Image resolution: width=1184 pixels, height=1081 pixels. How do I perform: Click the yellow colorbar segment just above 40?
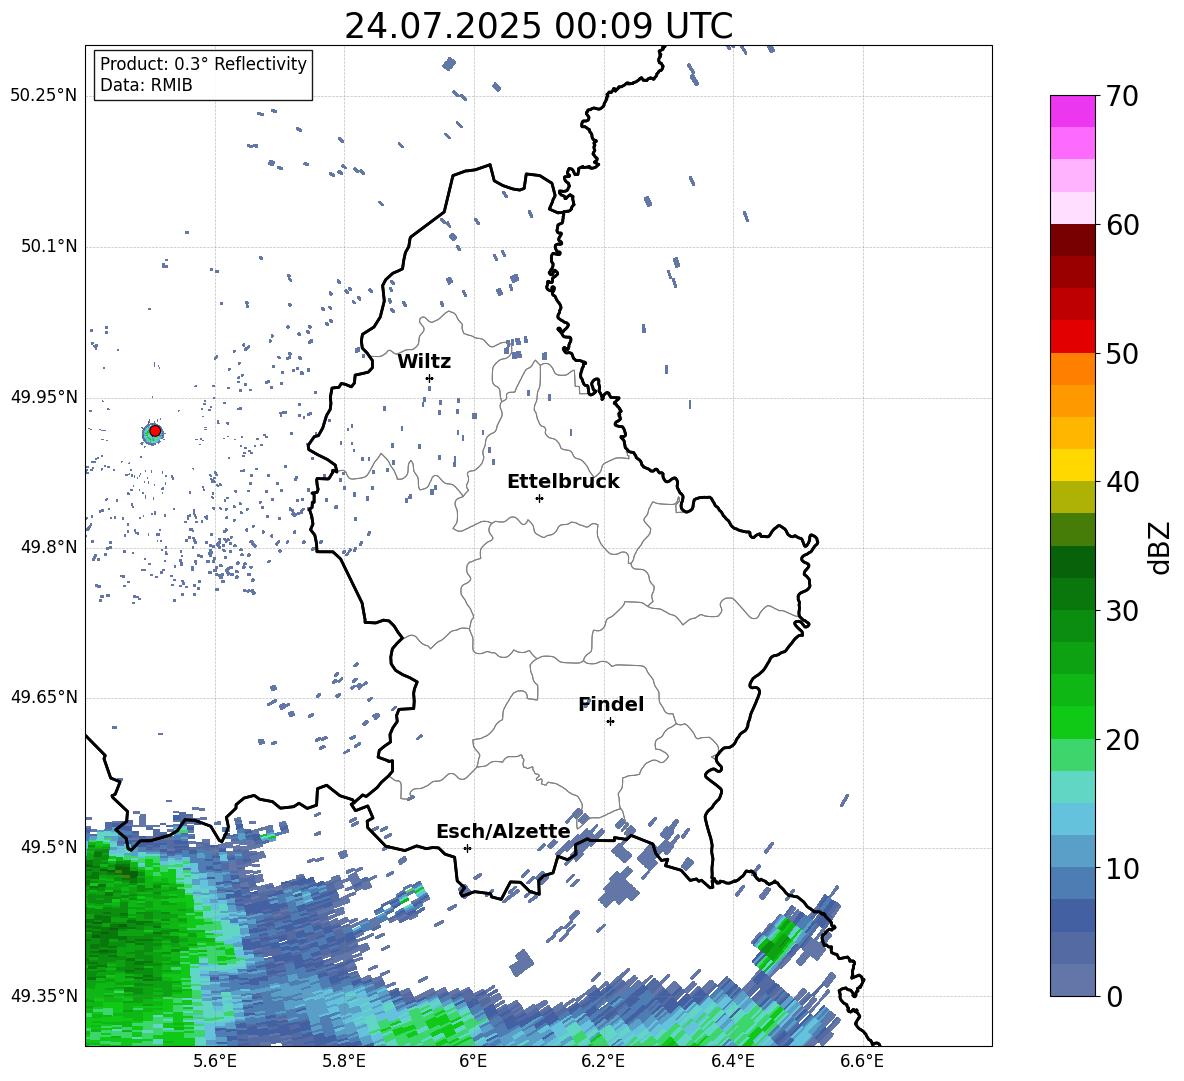(1072, 465)
